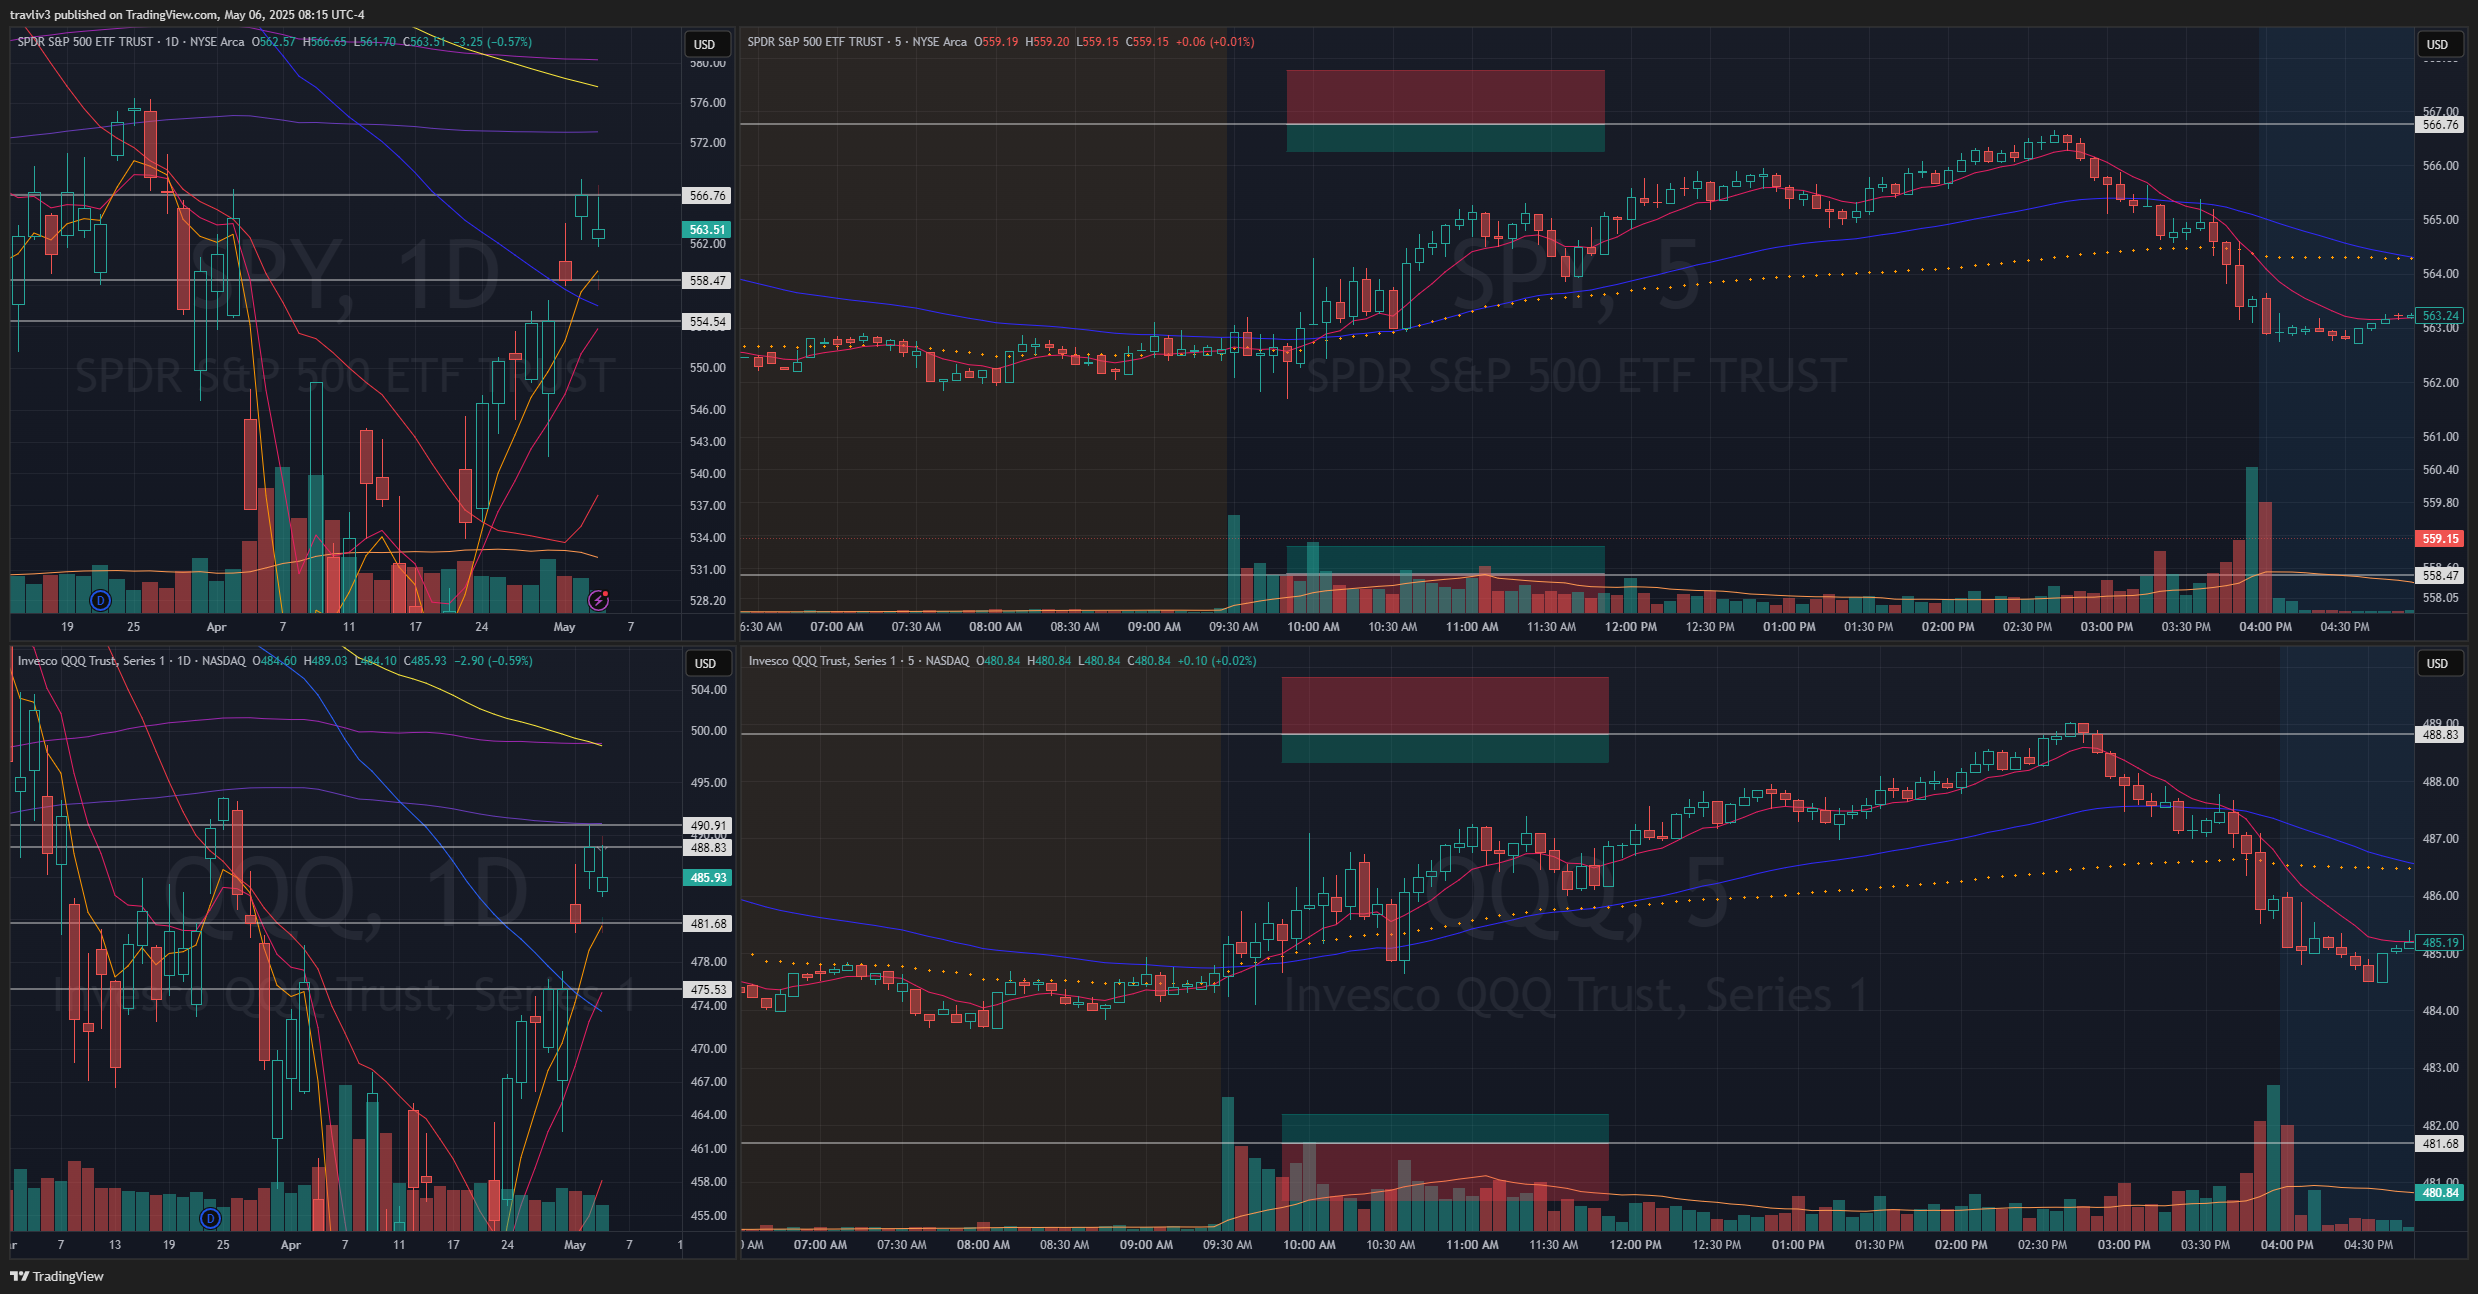Viewport: 2478px width, 1294px height.
Task: Click 500.00 on the QQQ daily price scale
Action: [708, 731]
